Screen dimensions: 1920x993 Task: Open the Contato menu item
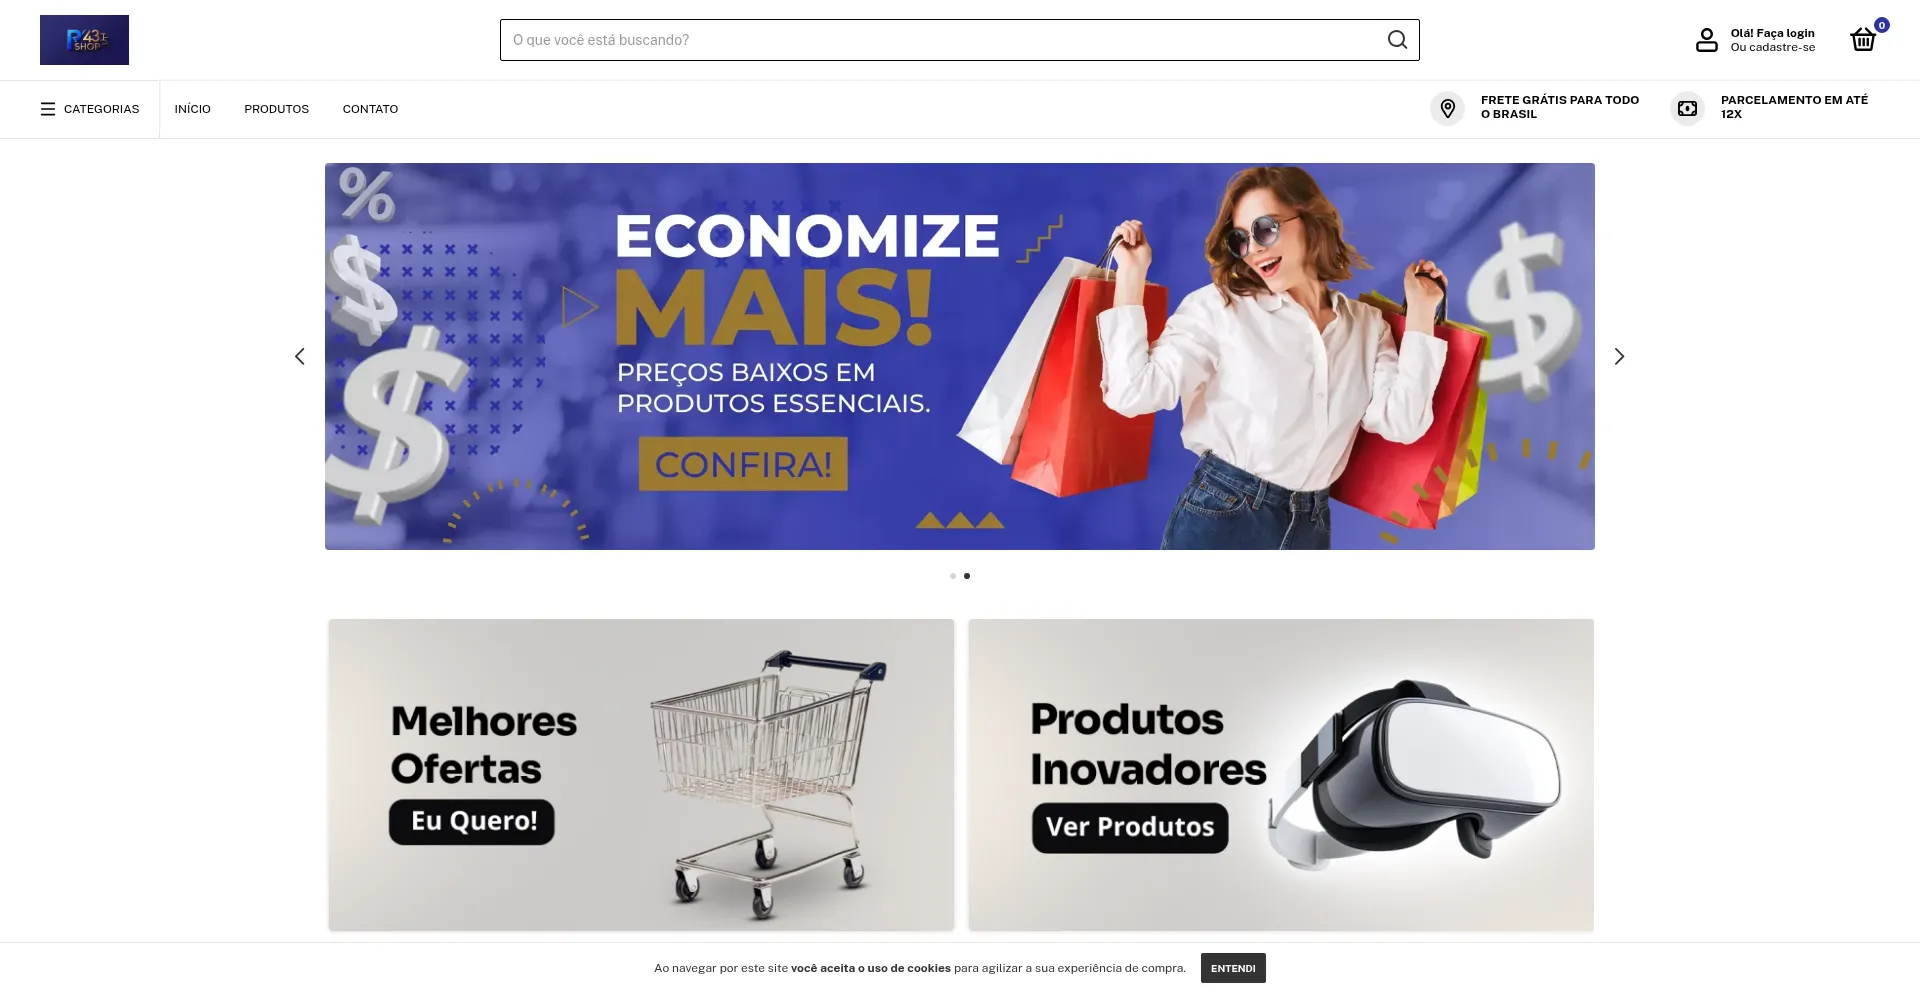pyautogui.click(x=370, y=109)
